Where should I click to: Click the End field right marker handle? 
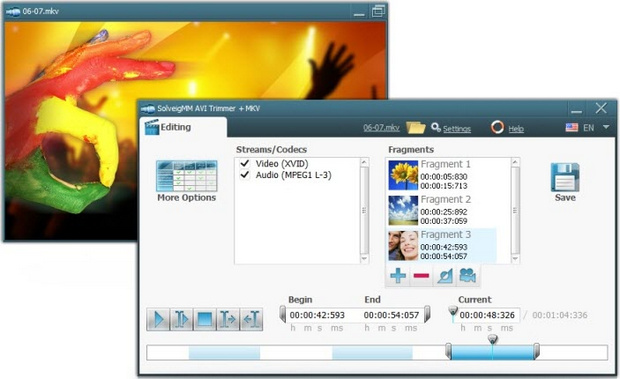(427, 314)
